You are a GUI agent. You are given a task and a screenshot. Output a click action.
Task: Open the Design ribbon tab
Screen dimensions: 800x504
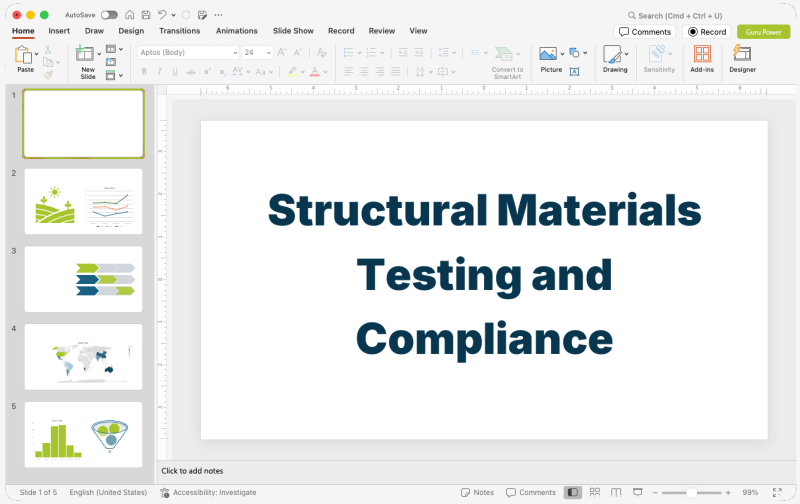[131, 31]
